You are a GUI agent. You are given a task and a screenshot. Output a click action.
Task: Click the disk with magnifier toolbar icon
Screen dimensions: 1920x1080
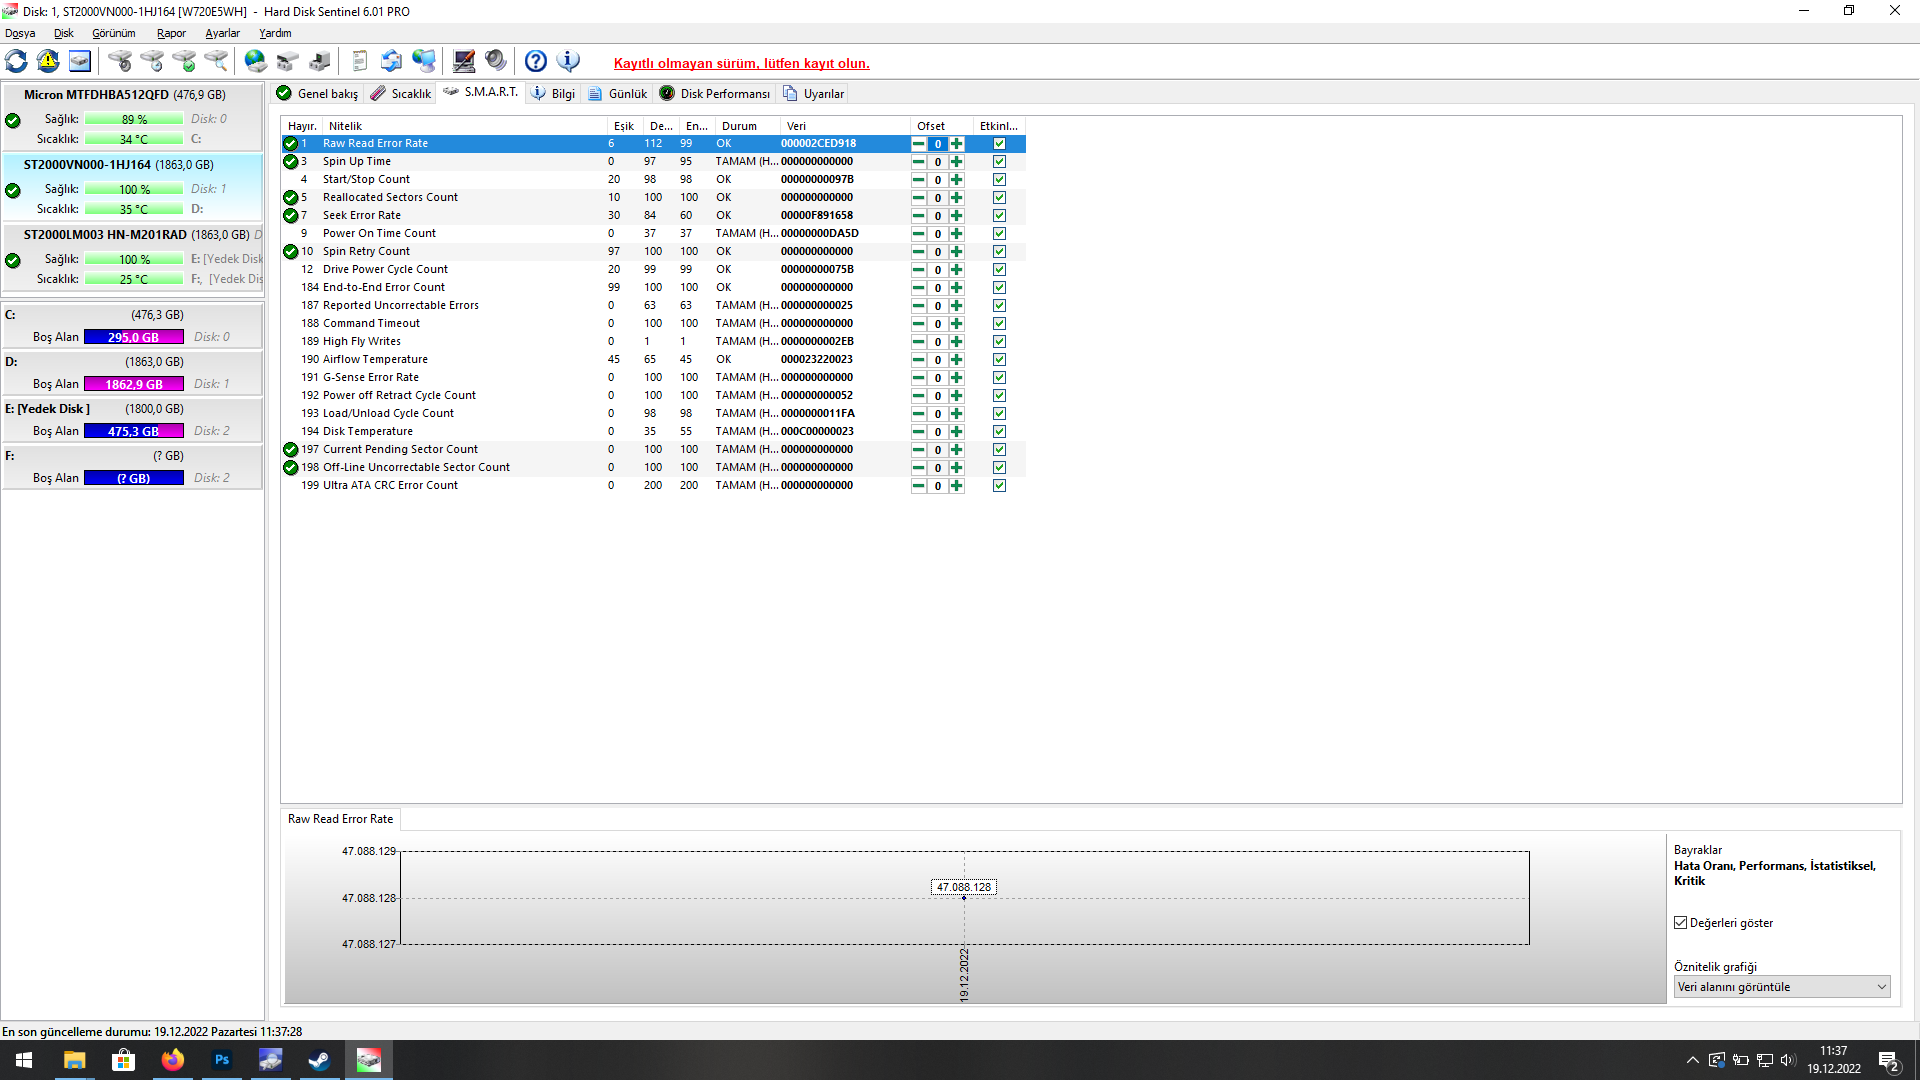pos(215,61)
